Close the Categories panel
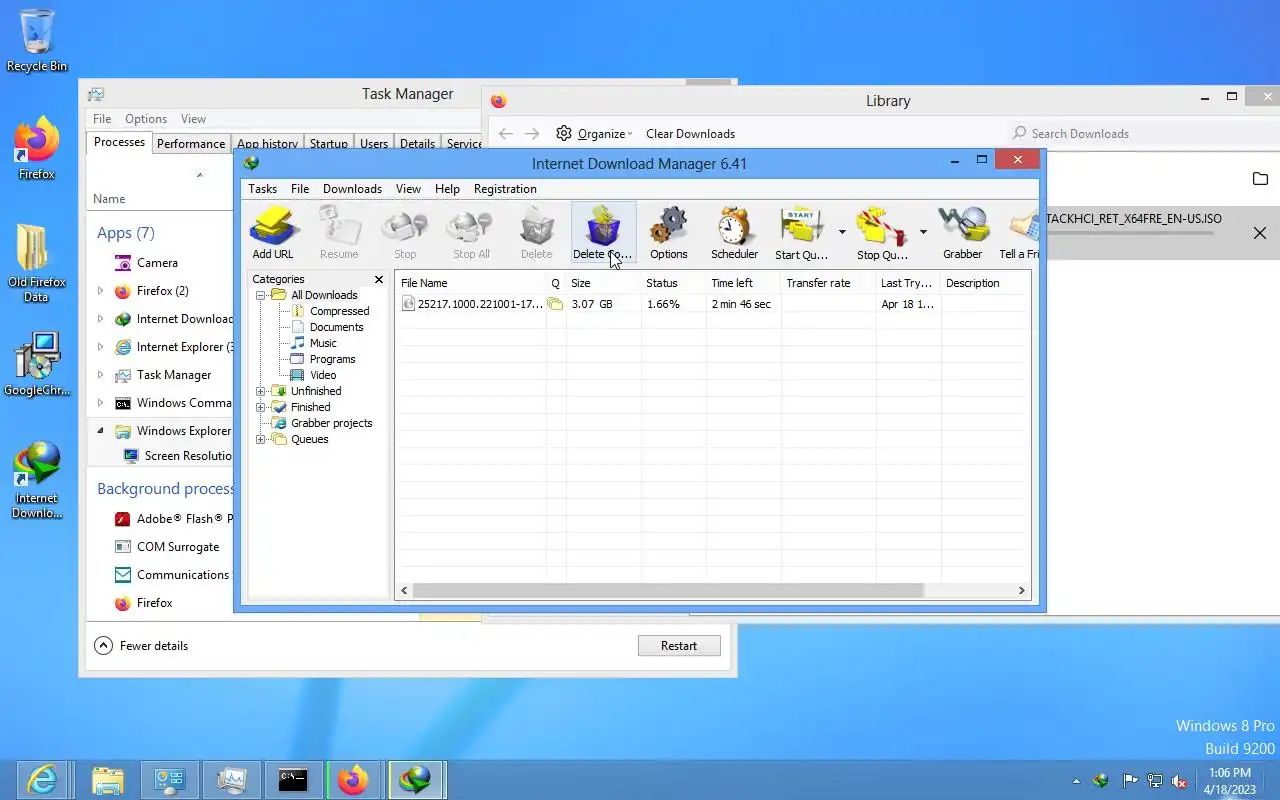 pyautogui.click(x=379, y=280)
